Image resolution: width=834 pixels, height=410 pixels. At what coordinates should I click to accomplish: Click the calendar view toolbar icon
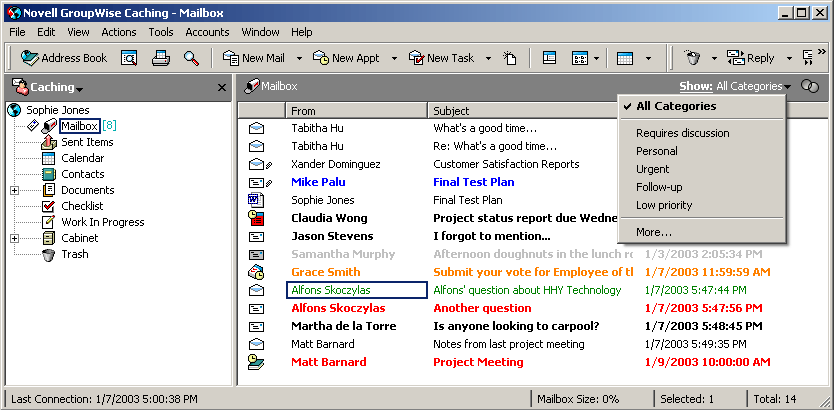[x=625, y=58]
